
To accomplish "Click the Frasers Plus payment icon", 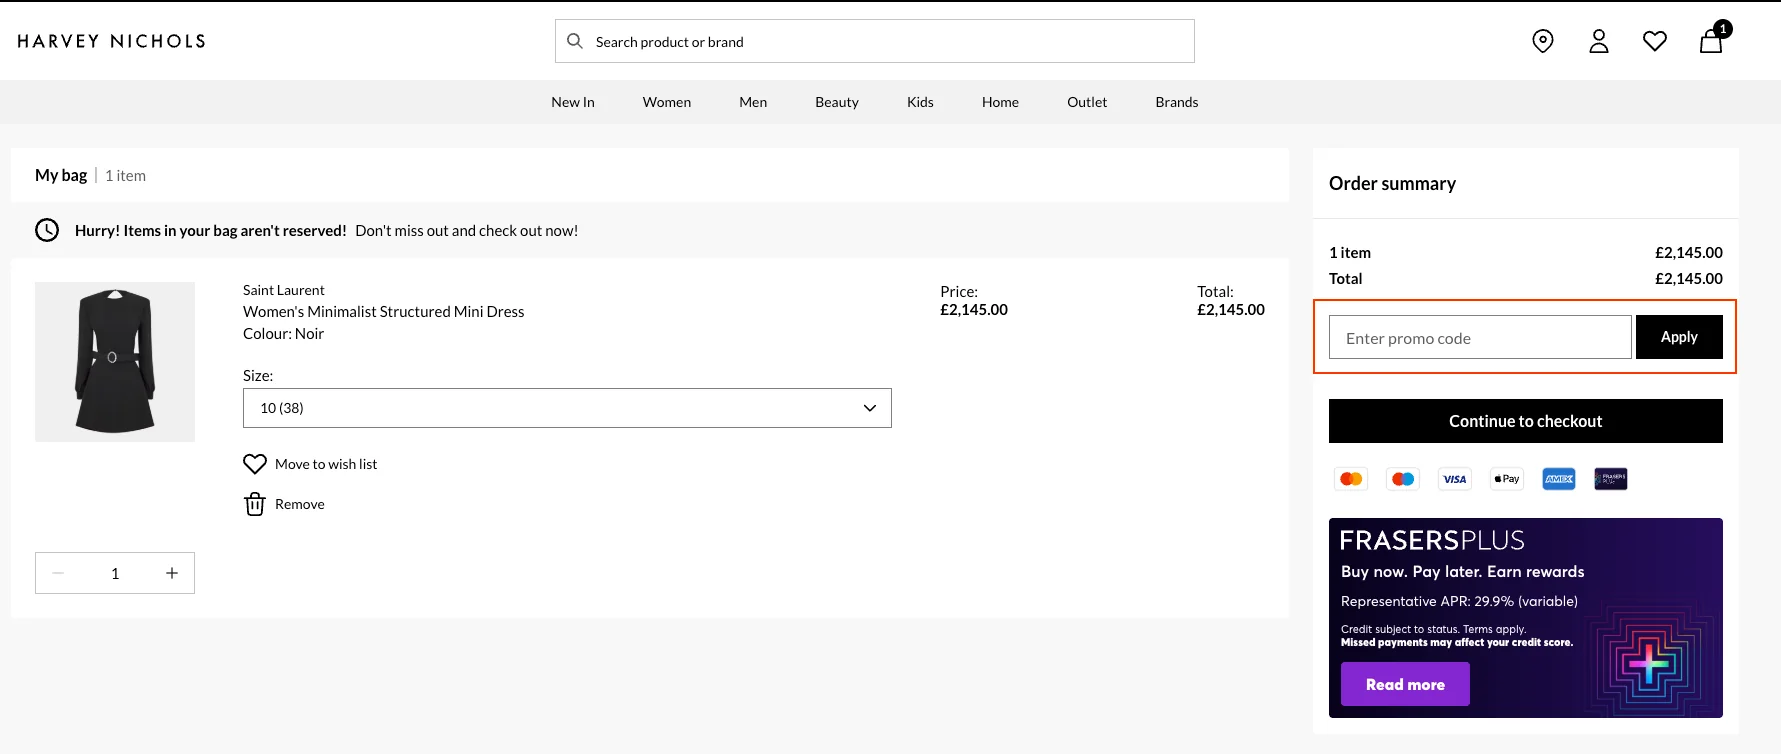I will 1611,479.
